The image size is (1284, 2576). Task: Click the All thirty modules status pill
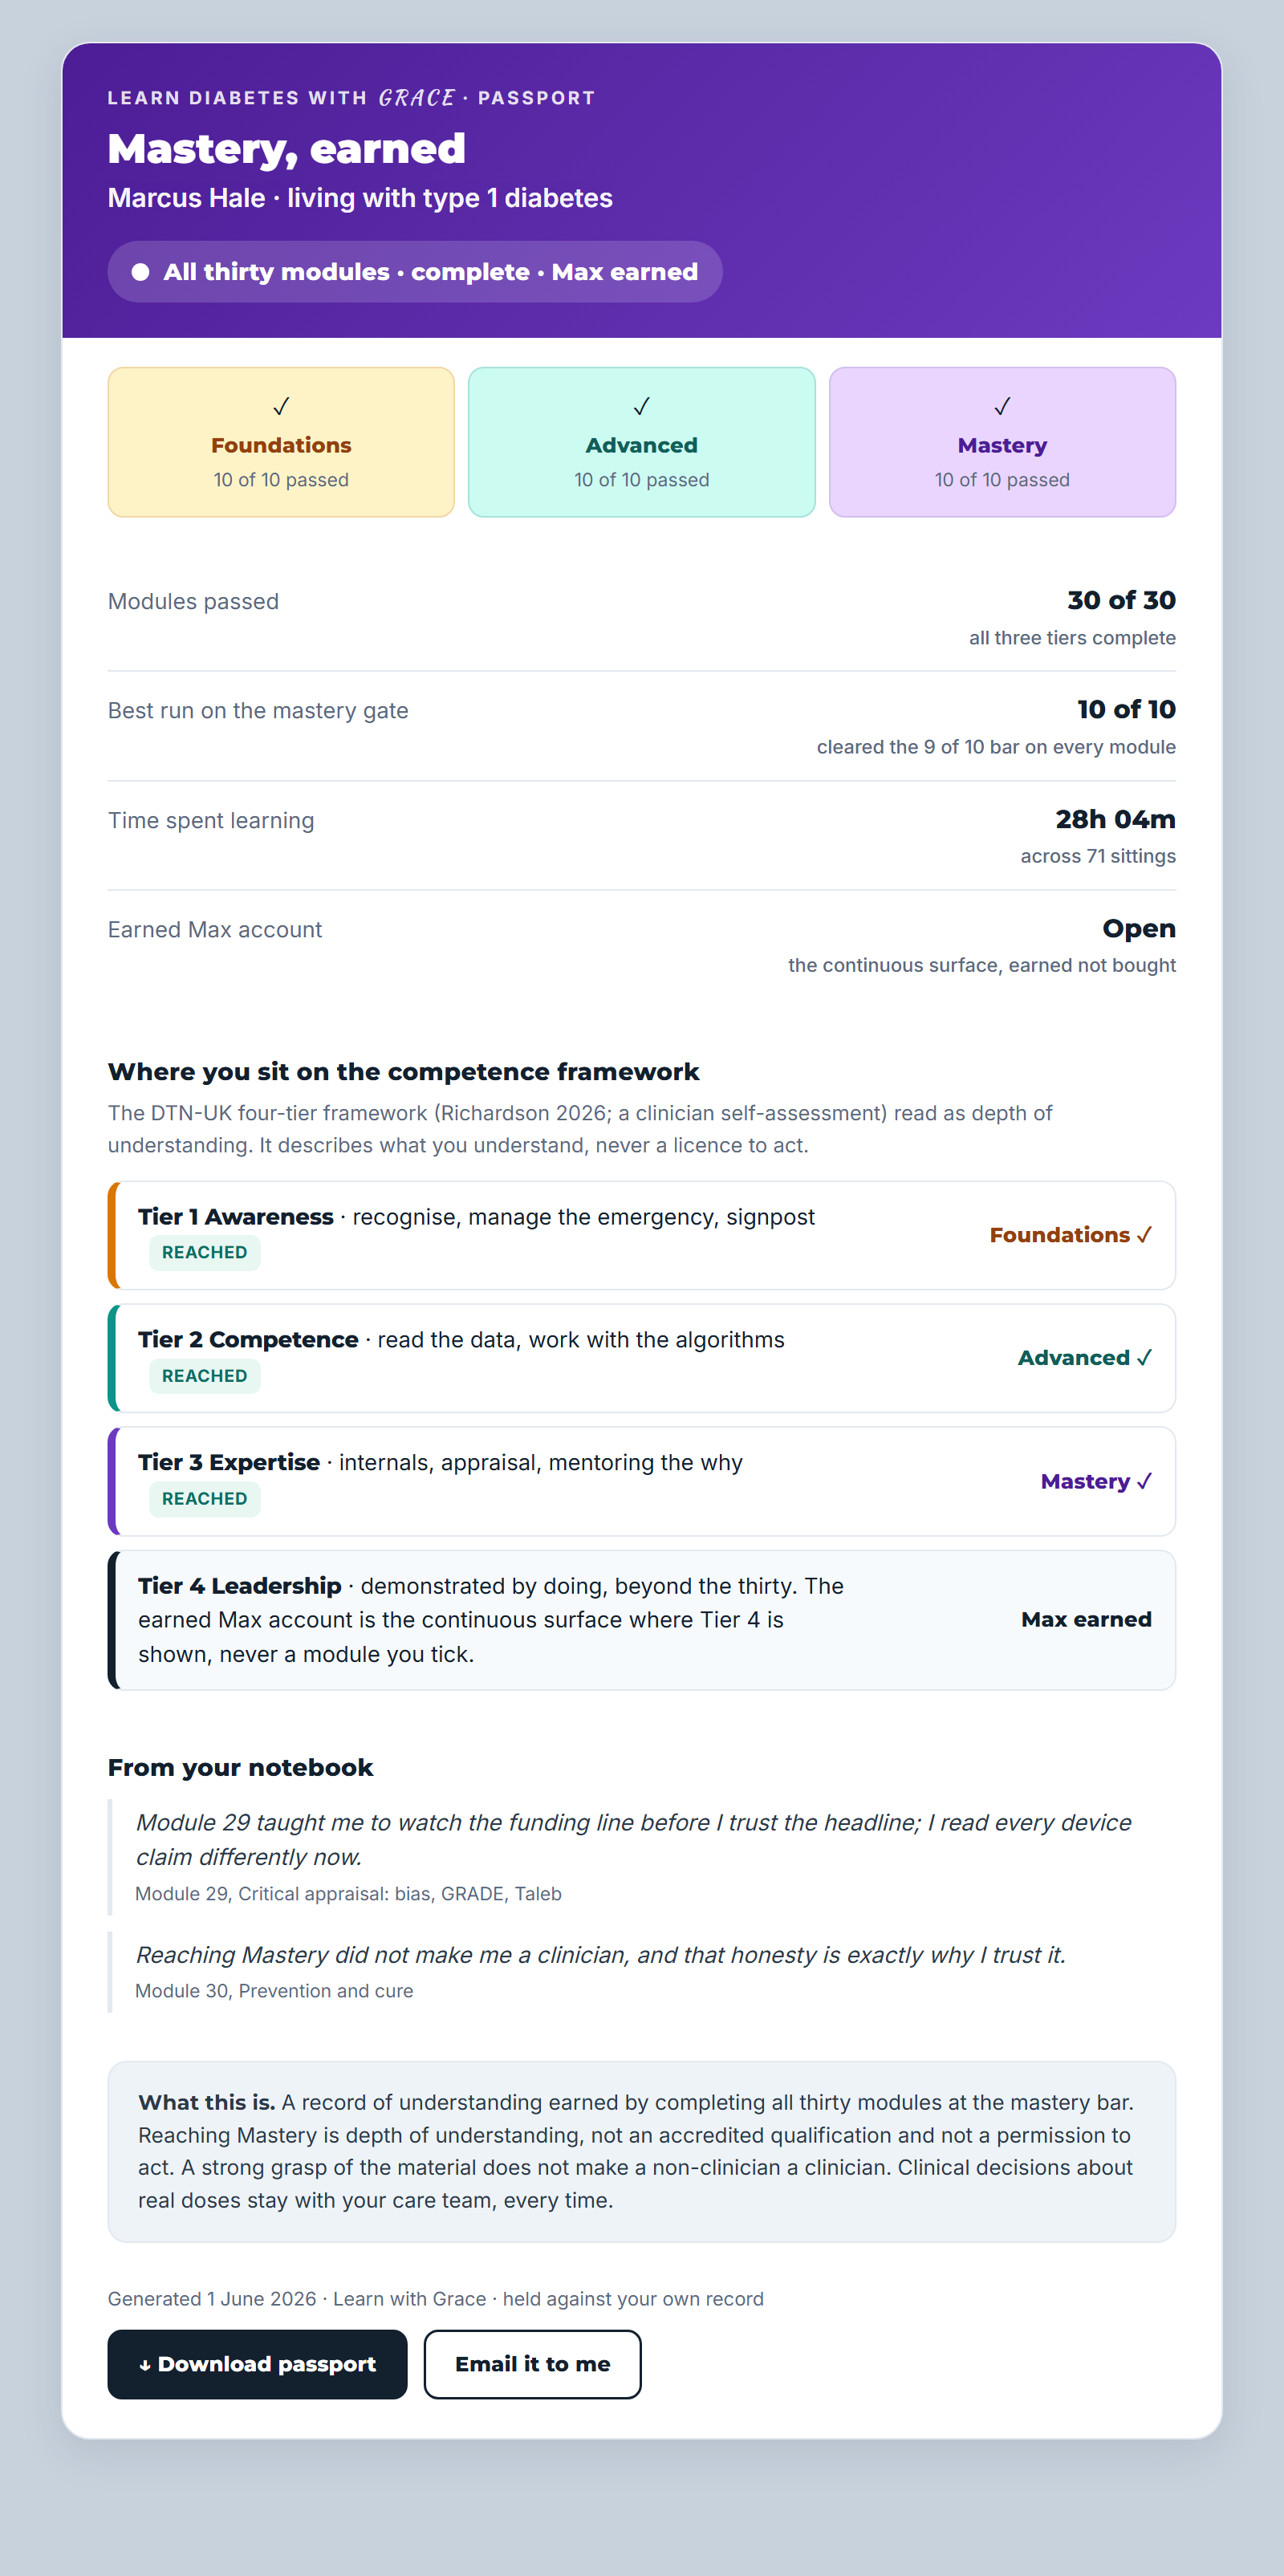tap(415, 272)
